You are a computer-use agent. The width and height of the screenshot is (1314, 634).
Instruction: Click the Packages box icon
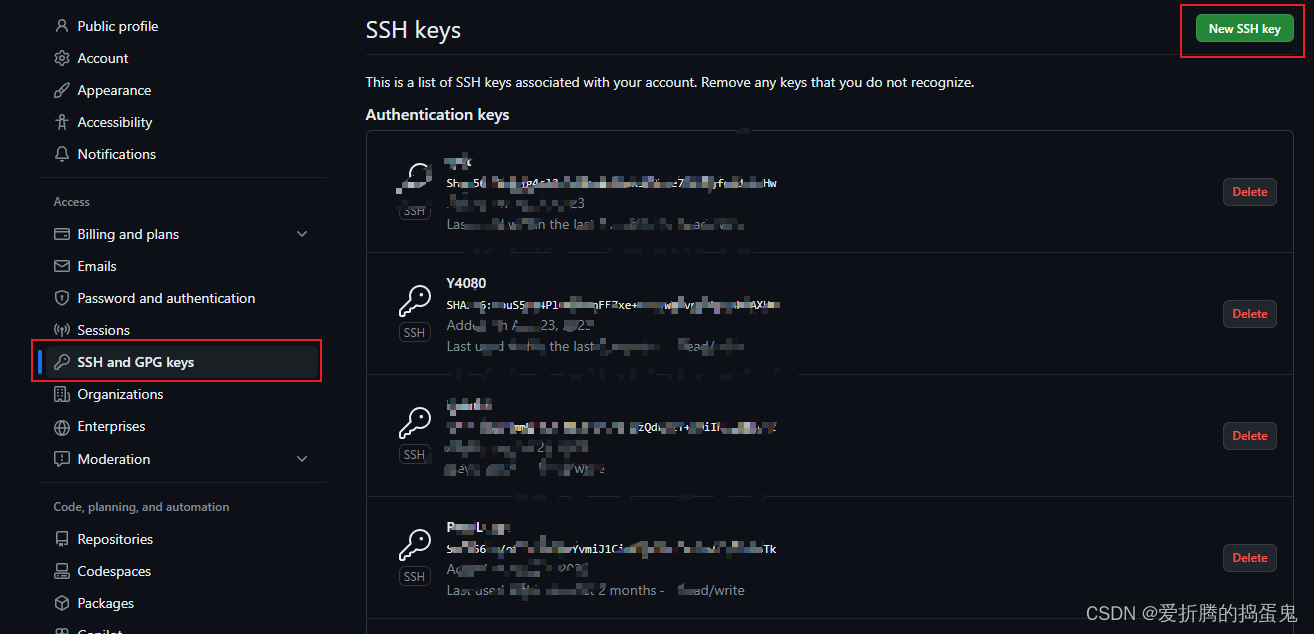tap(61, 603)
